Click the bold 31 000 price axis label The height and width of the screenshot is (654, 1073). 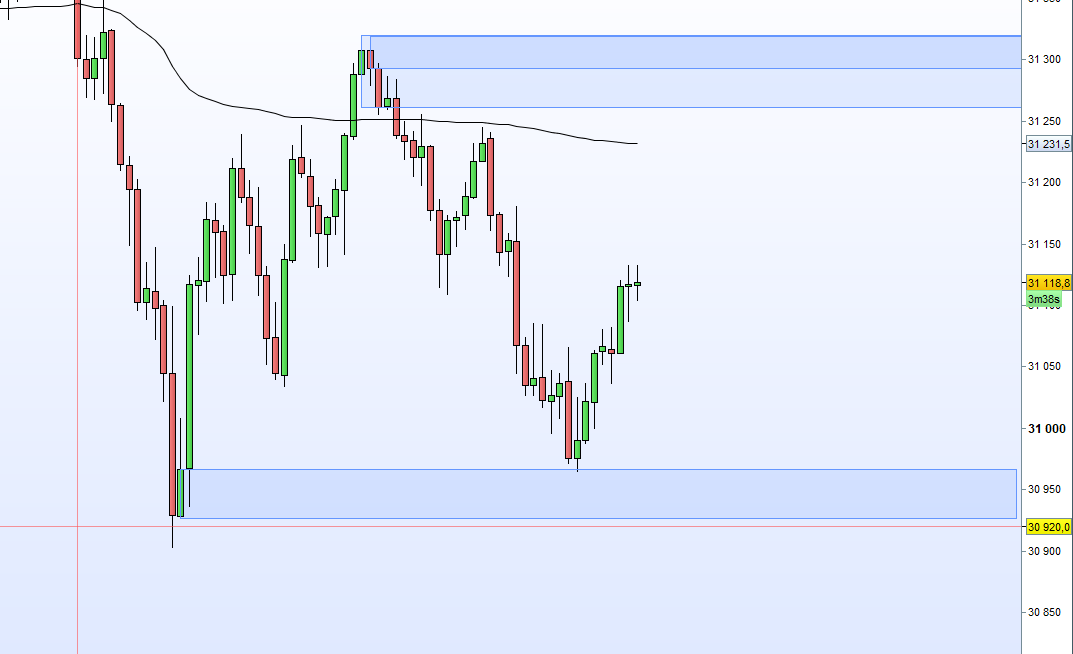(x=1044, y=429)
